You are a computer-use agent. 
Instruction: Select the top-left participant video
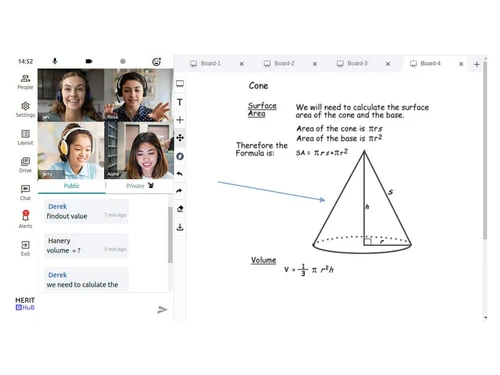point(71,95)
